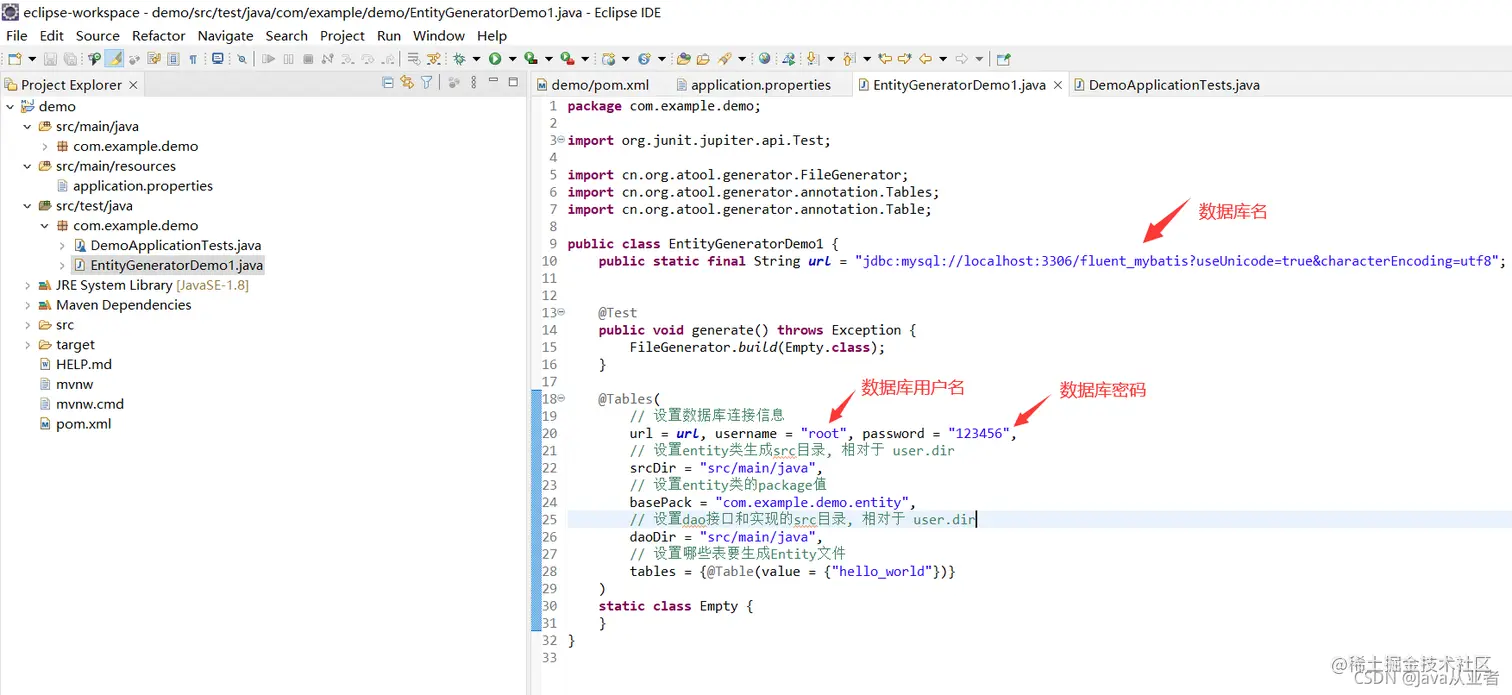Click the green Run button icon
Viewport: 1512px width, 695px height.
click(x=495, y=59)
